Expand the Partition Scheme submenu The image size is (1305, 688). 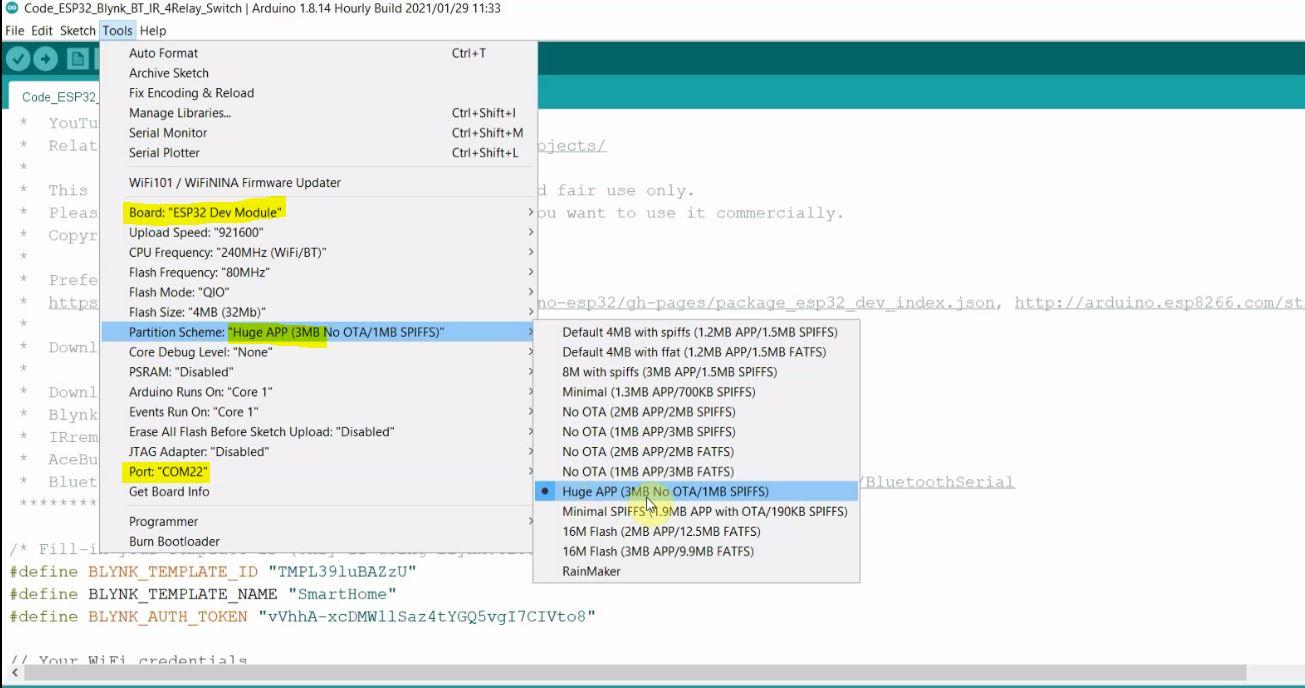(319, 332)
